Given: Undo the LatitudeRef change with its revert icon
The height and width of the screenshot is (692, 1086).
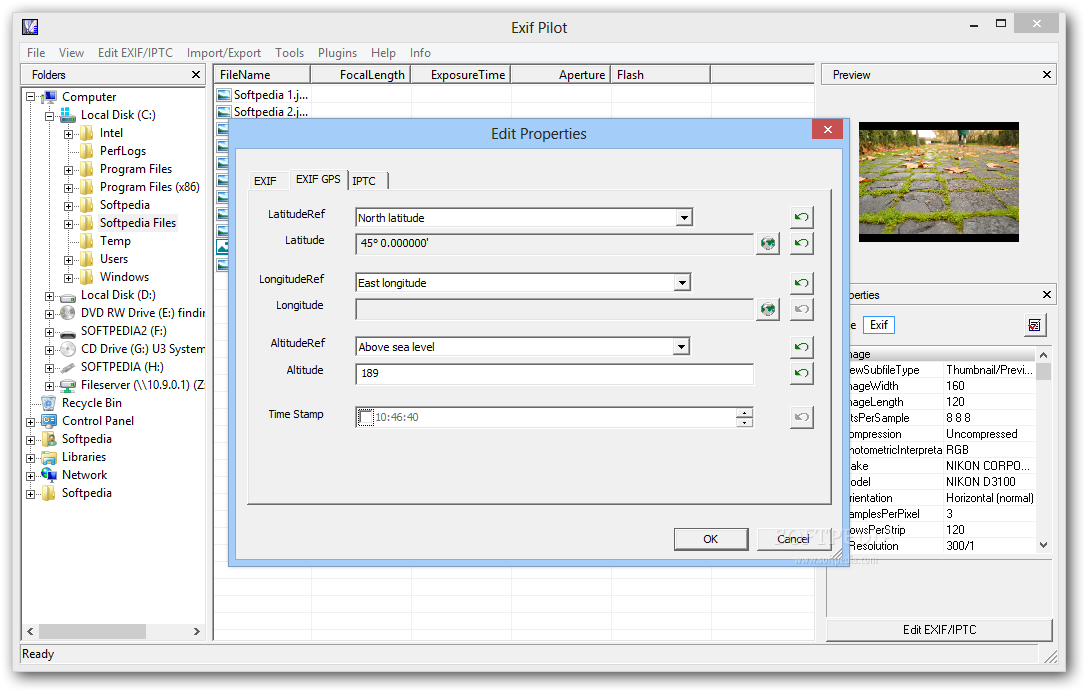Looking at the screenshot, I should tap(801, 218).
